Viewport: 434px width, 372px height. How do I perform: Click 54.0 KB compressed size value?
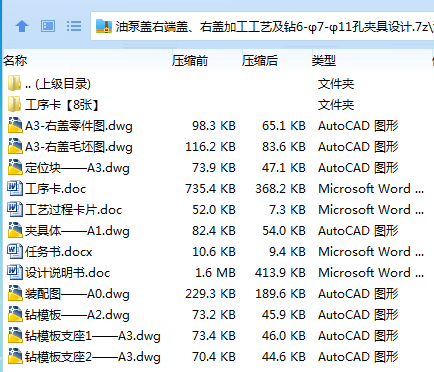[284, 231]
